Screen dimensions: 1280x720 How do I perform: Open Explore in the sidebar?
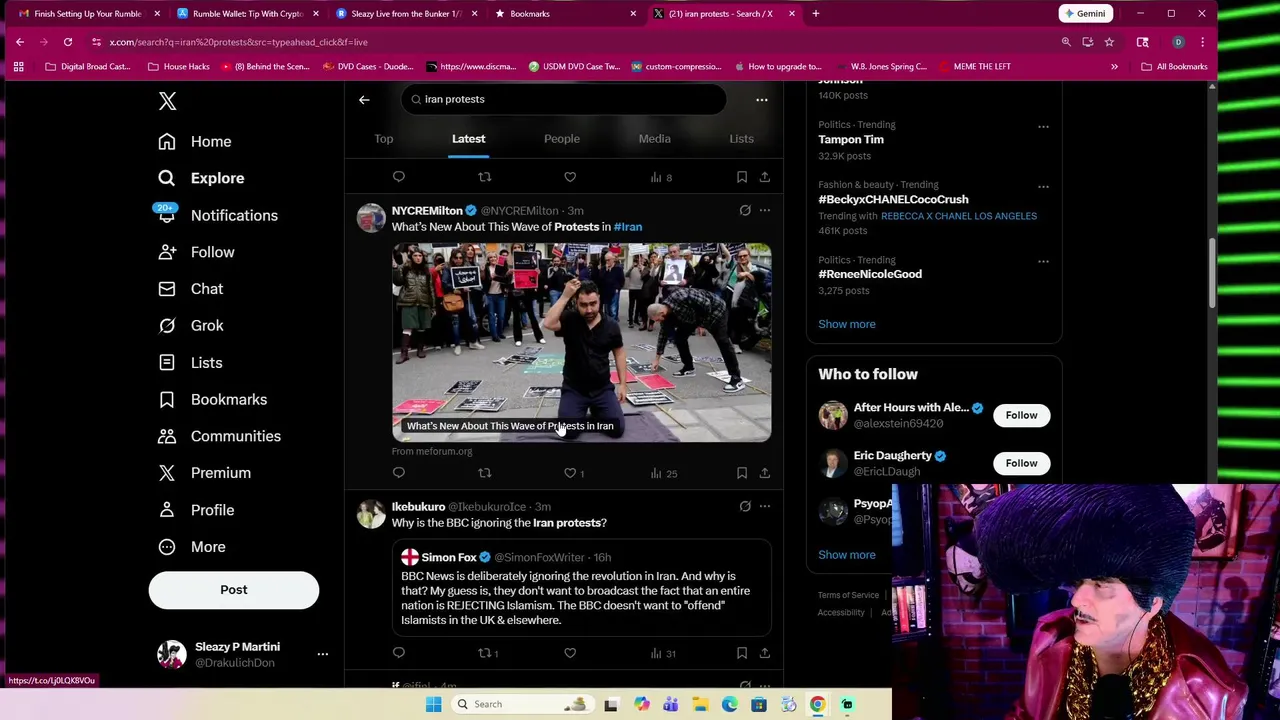click(201, 178)
